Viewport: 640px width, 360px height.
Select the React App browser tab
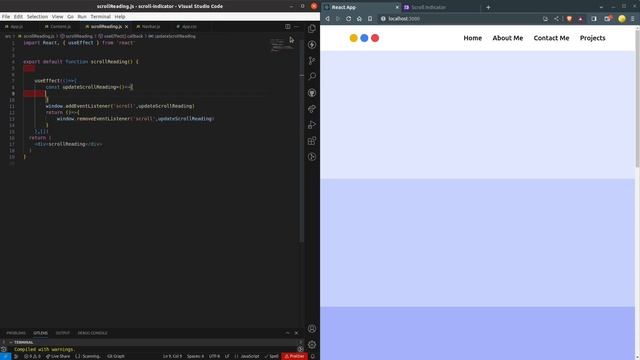pyautogui.click(x=361, y=7)
